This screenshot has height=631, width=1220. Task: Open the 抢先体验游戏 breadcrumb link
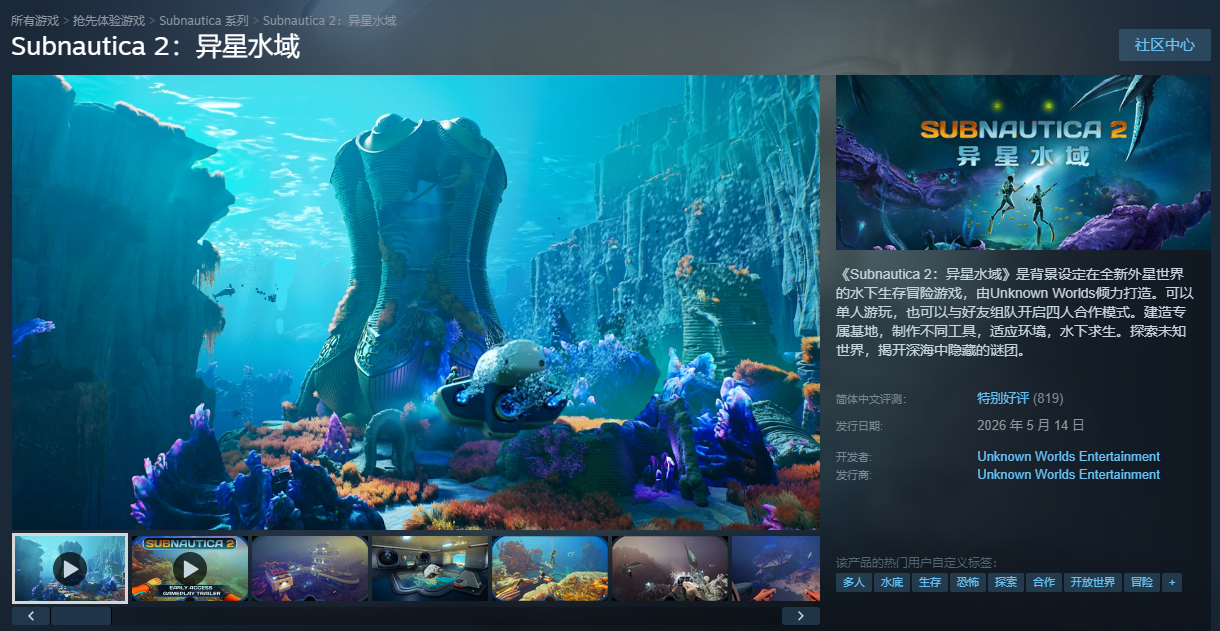pos(109,20)
